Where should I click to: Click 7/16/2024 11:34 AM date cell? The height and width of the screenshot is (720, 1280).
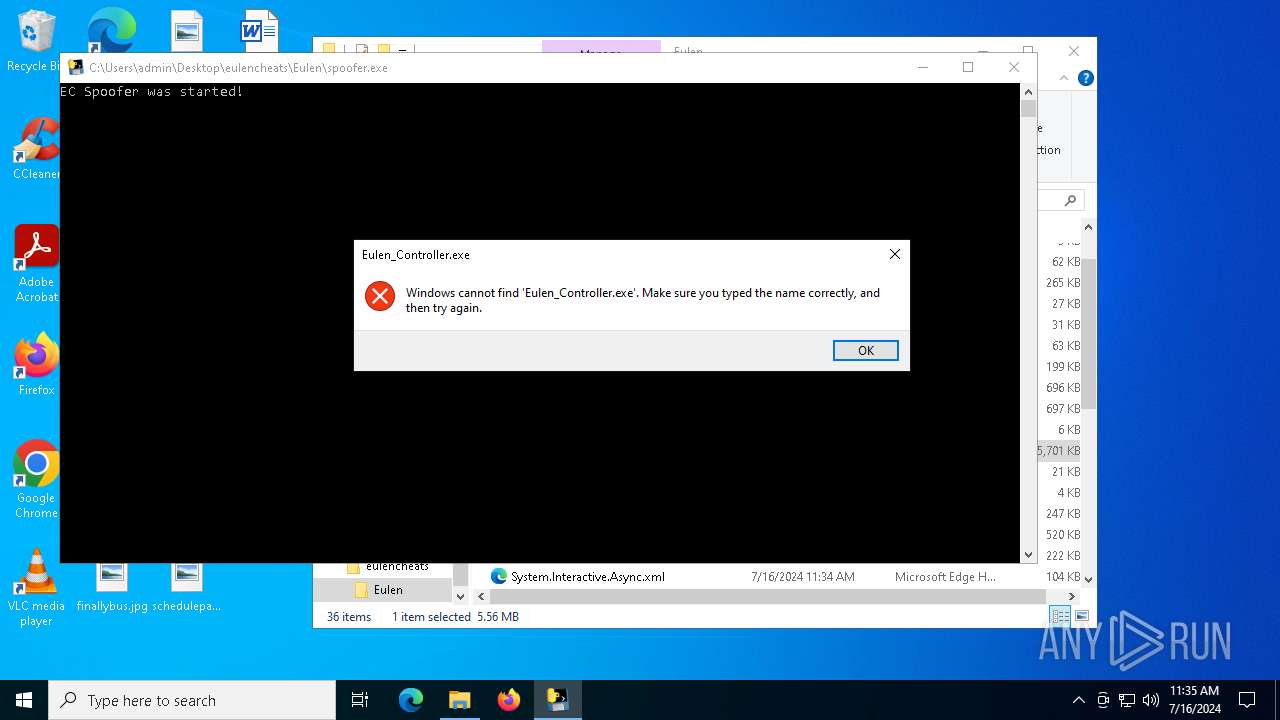802,576
